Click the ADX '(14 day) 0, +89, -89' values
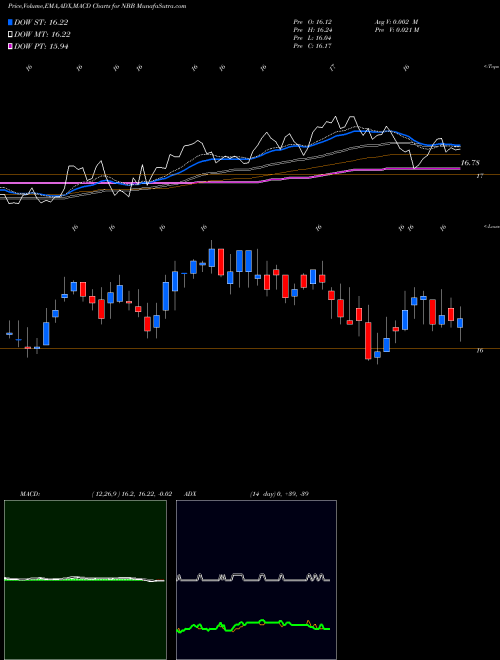 (x=279, y=494)
